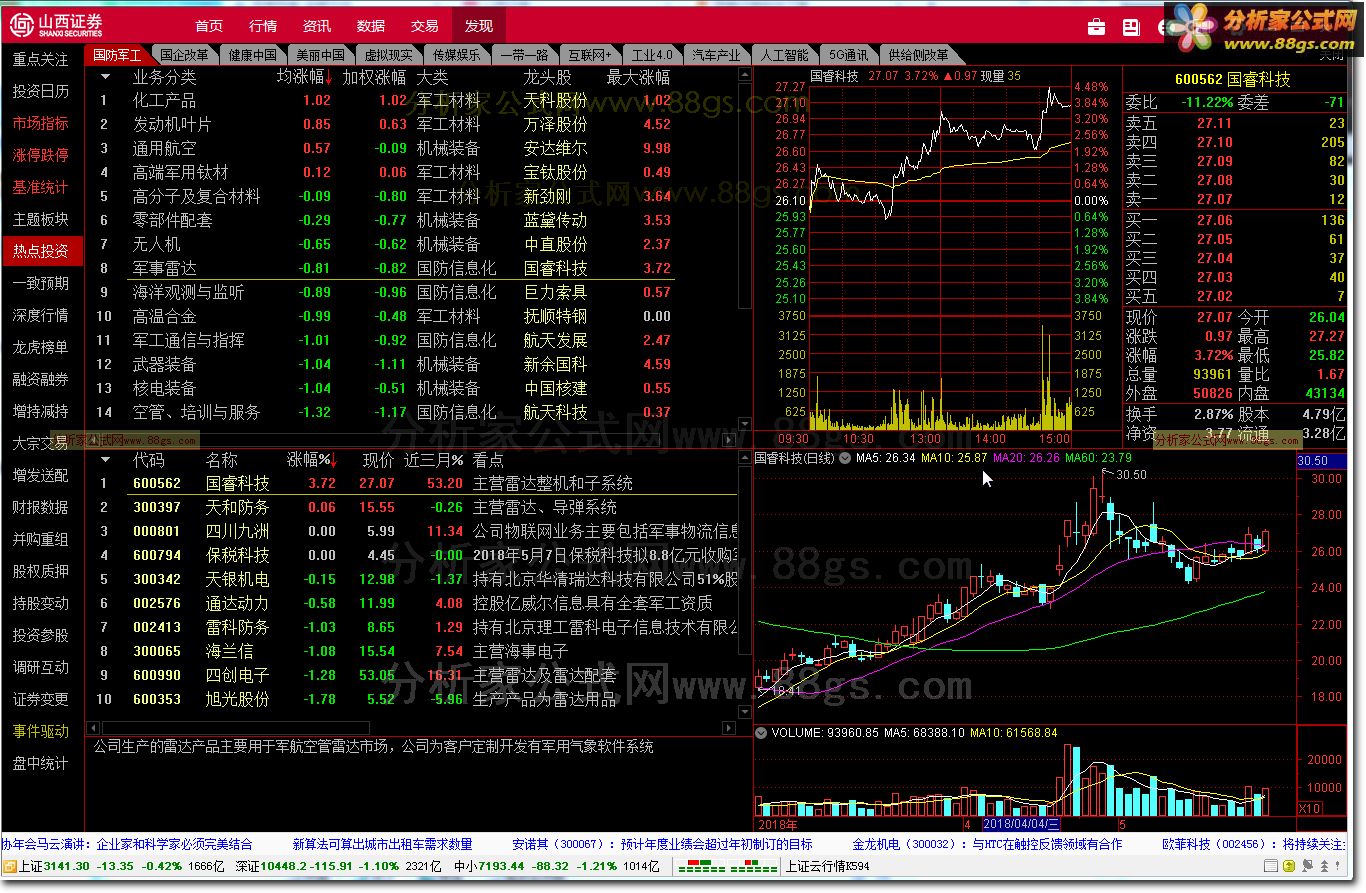Select stock 旭光股份 in list
Image resolution: width=1366 pixels, height=893 pixels.
tap(237, 699)
